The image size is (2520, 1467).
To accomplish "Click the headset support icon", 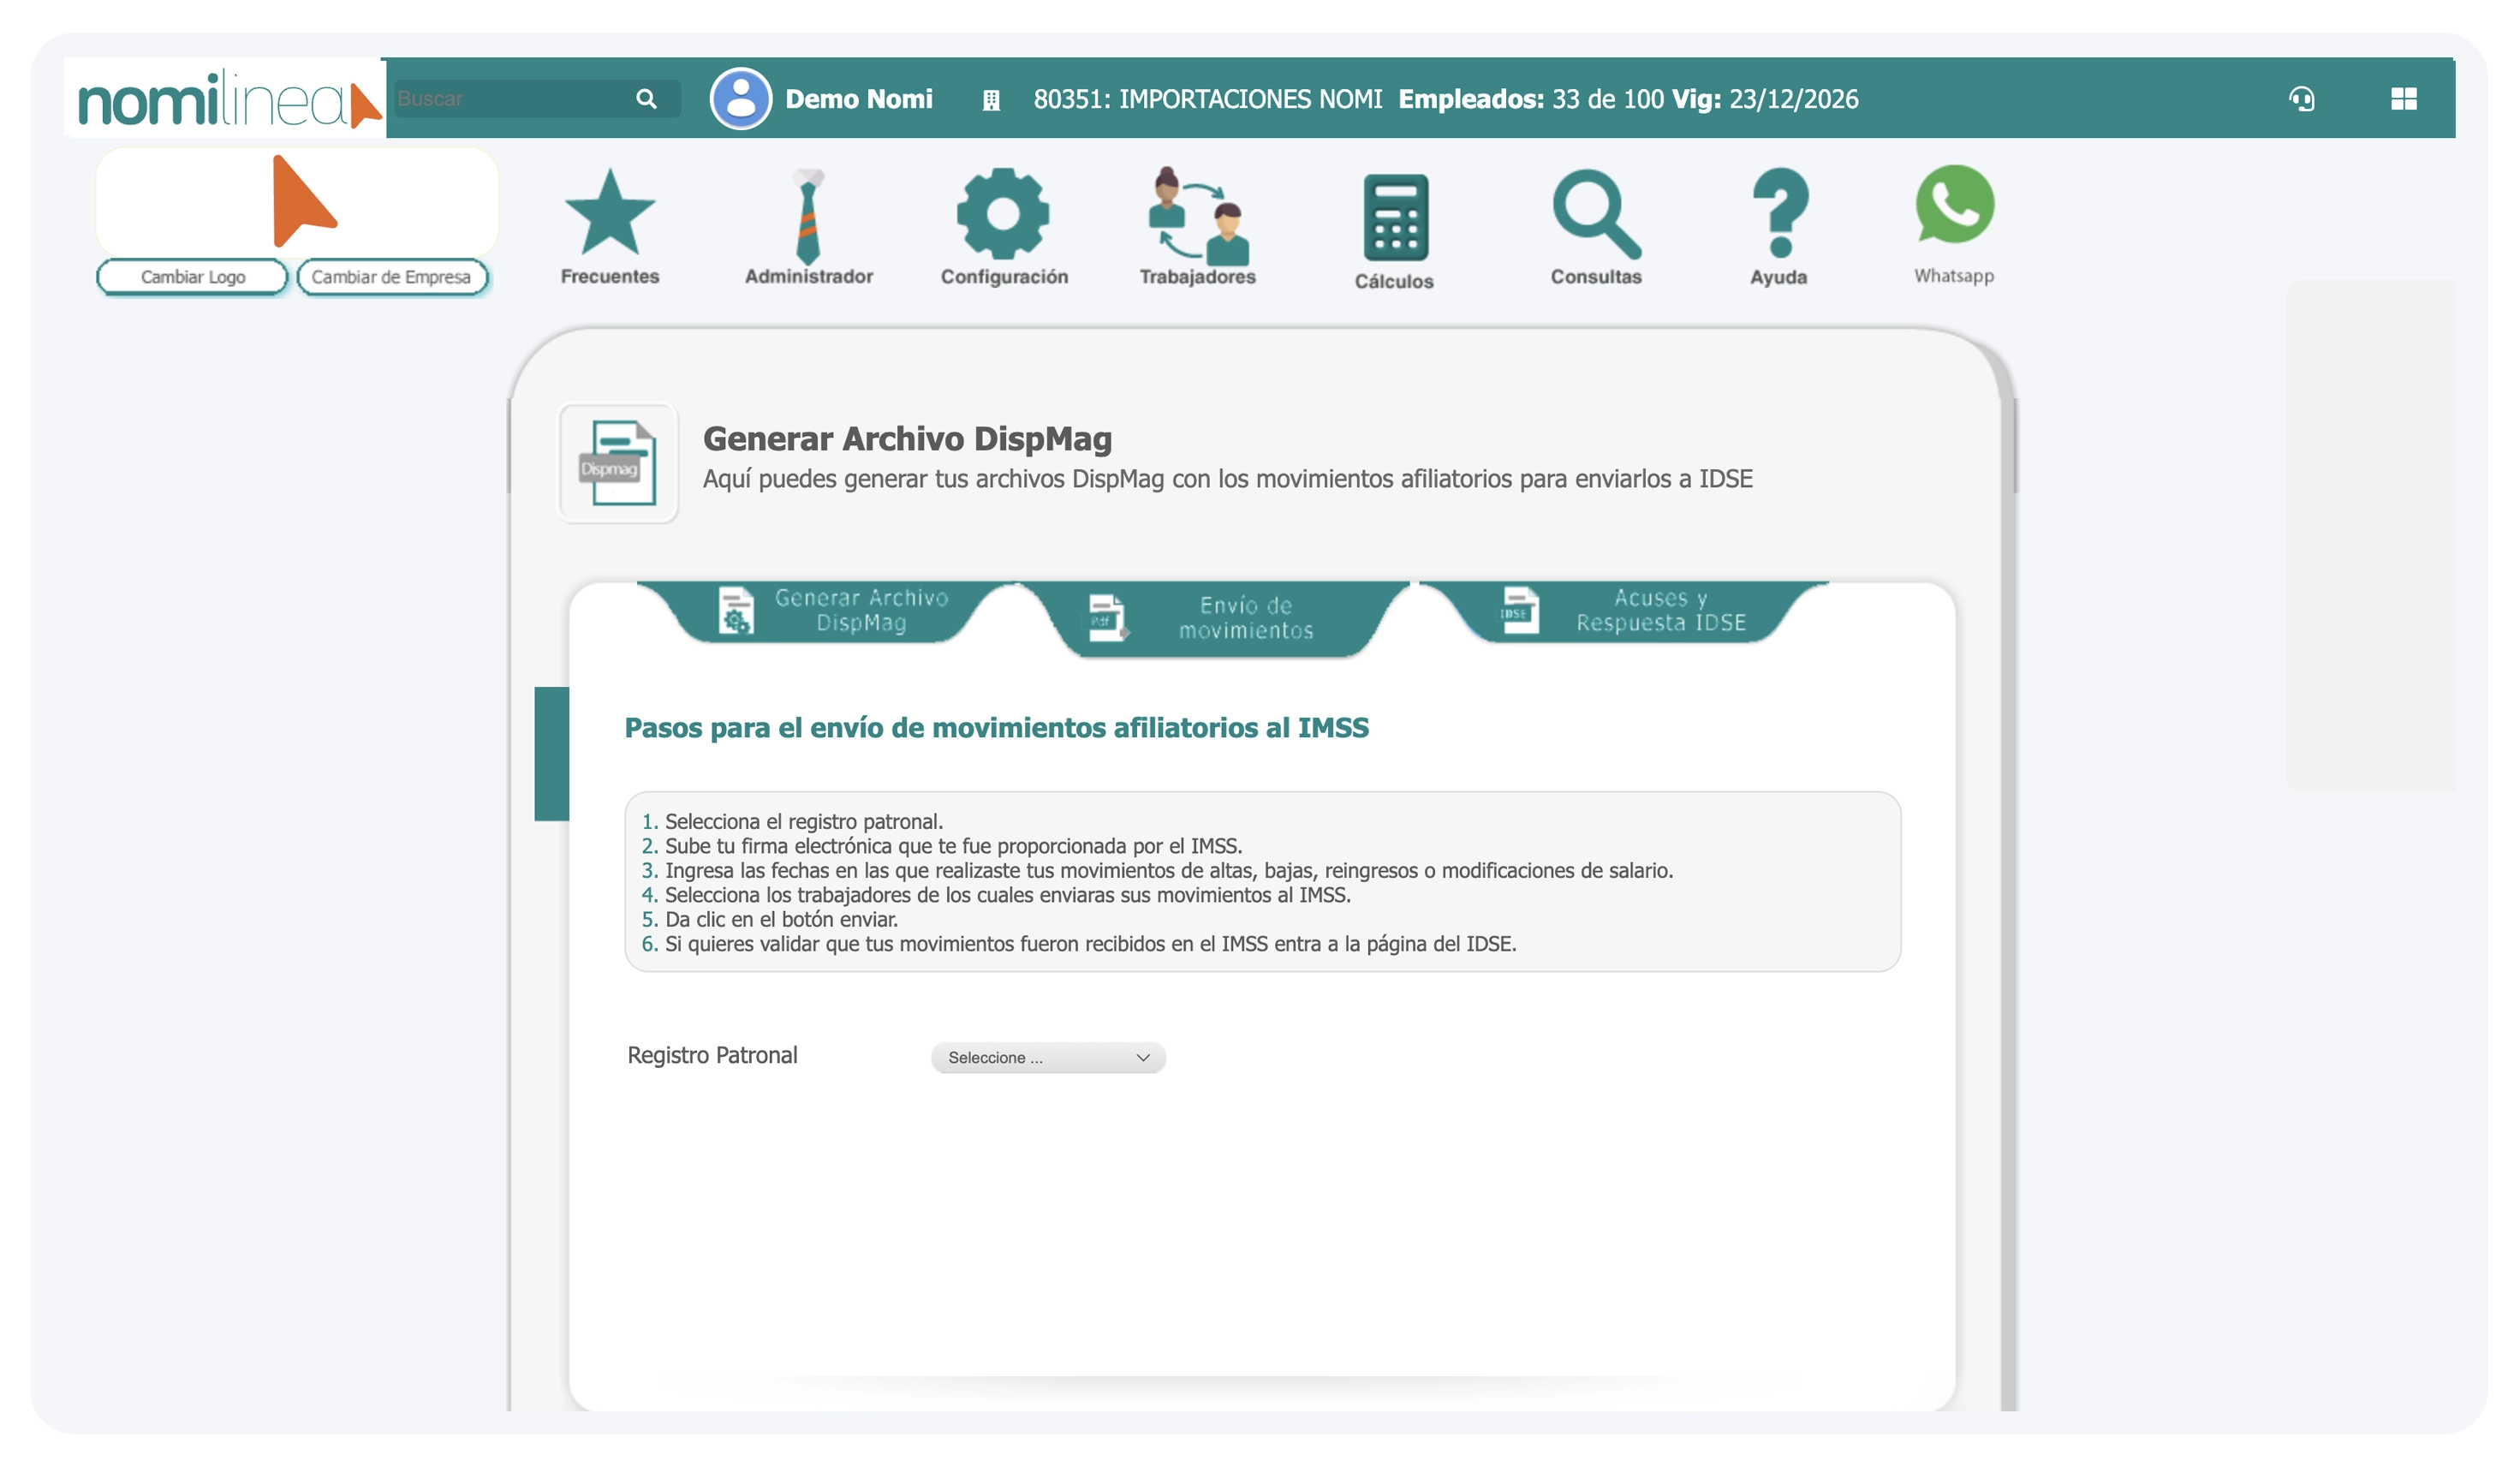I will coord(2302,99).
